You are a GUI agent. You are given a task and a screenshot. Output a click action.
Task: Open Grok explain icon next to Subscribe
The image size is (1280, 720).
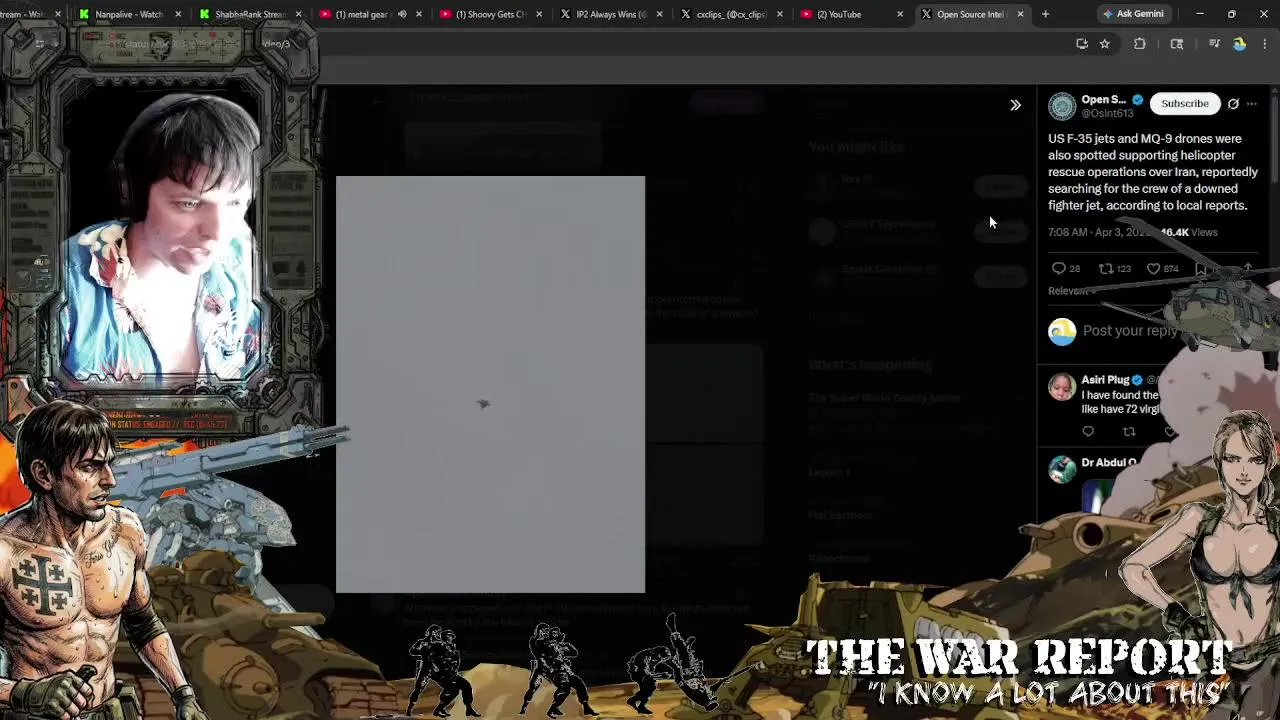1233,104
